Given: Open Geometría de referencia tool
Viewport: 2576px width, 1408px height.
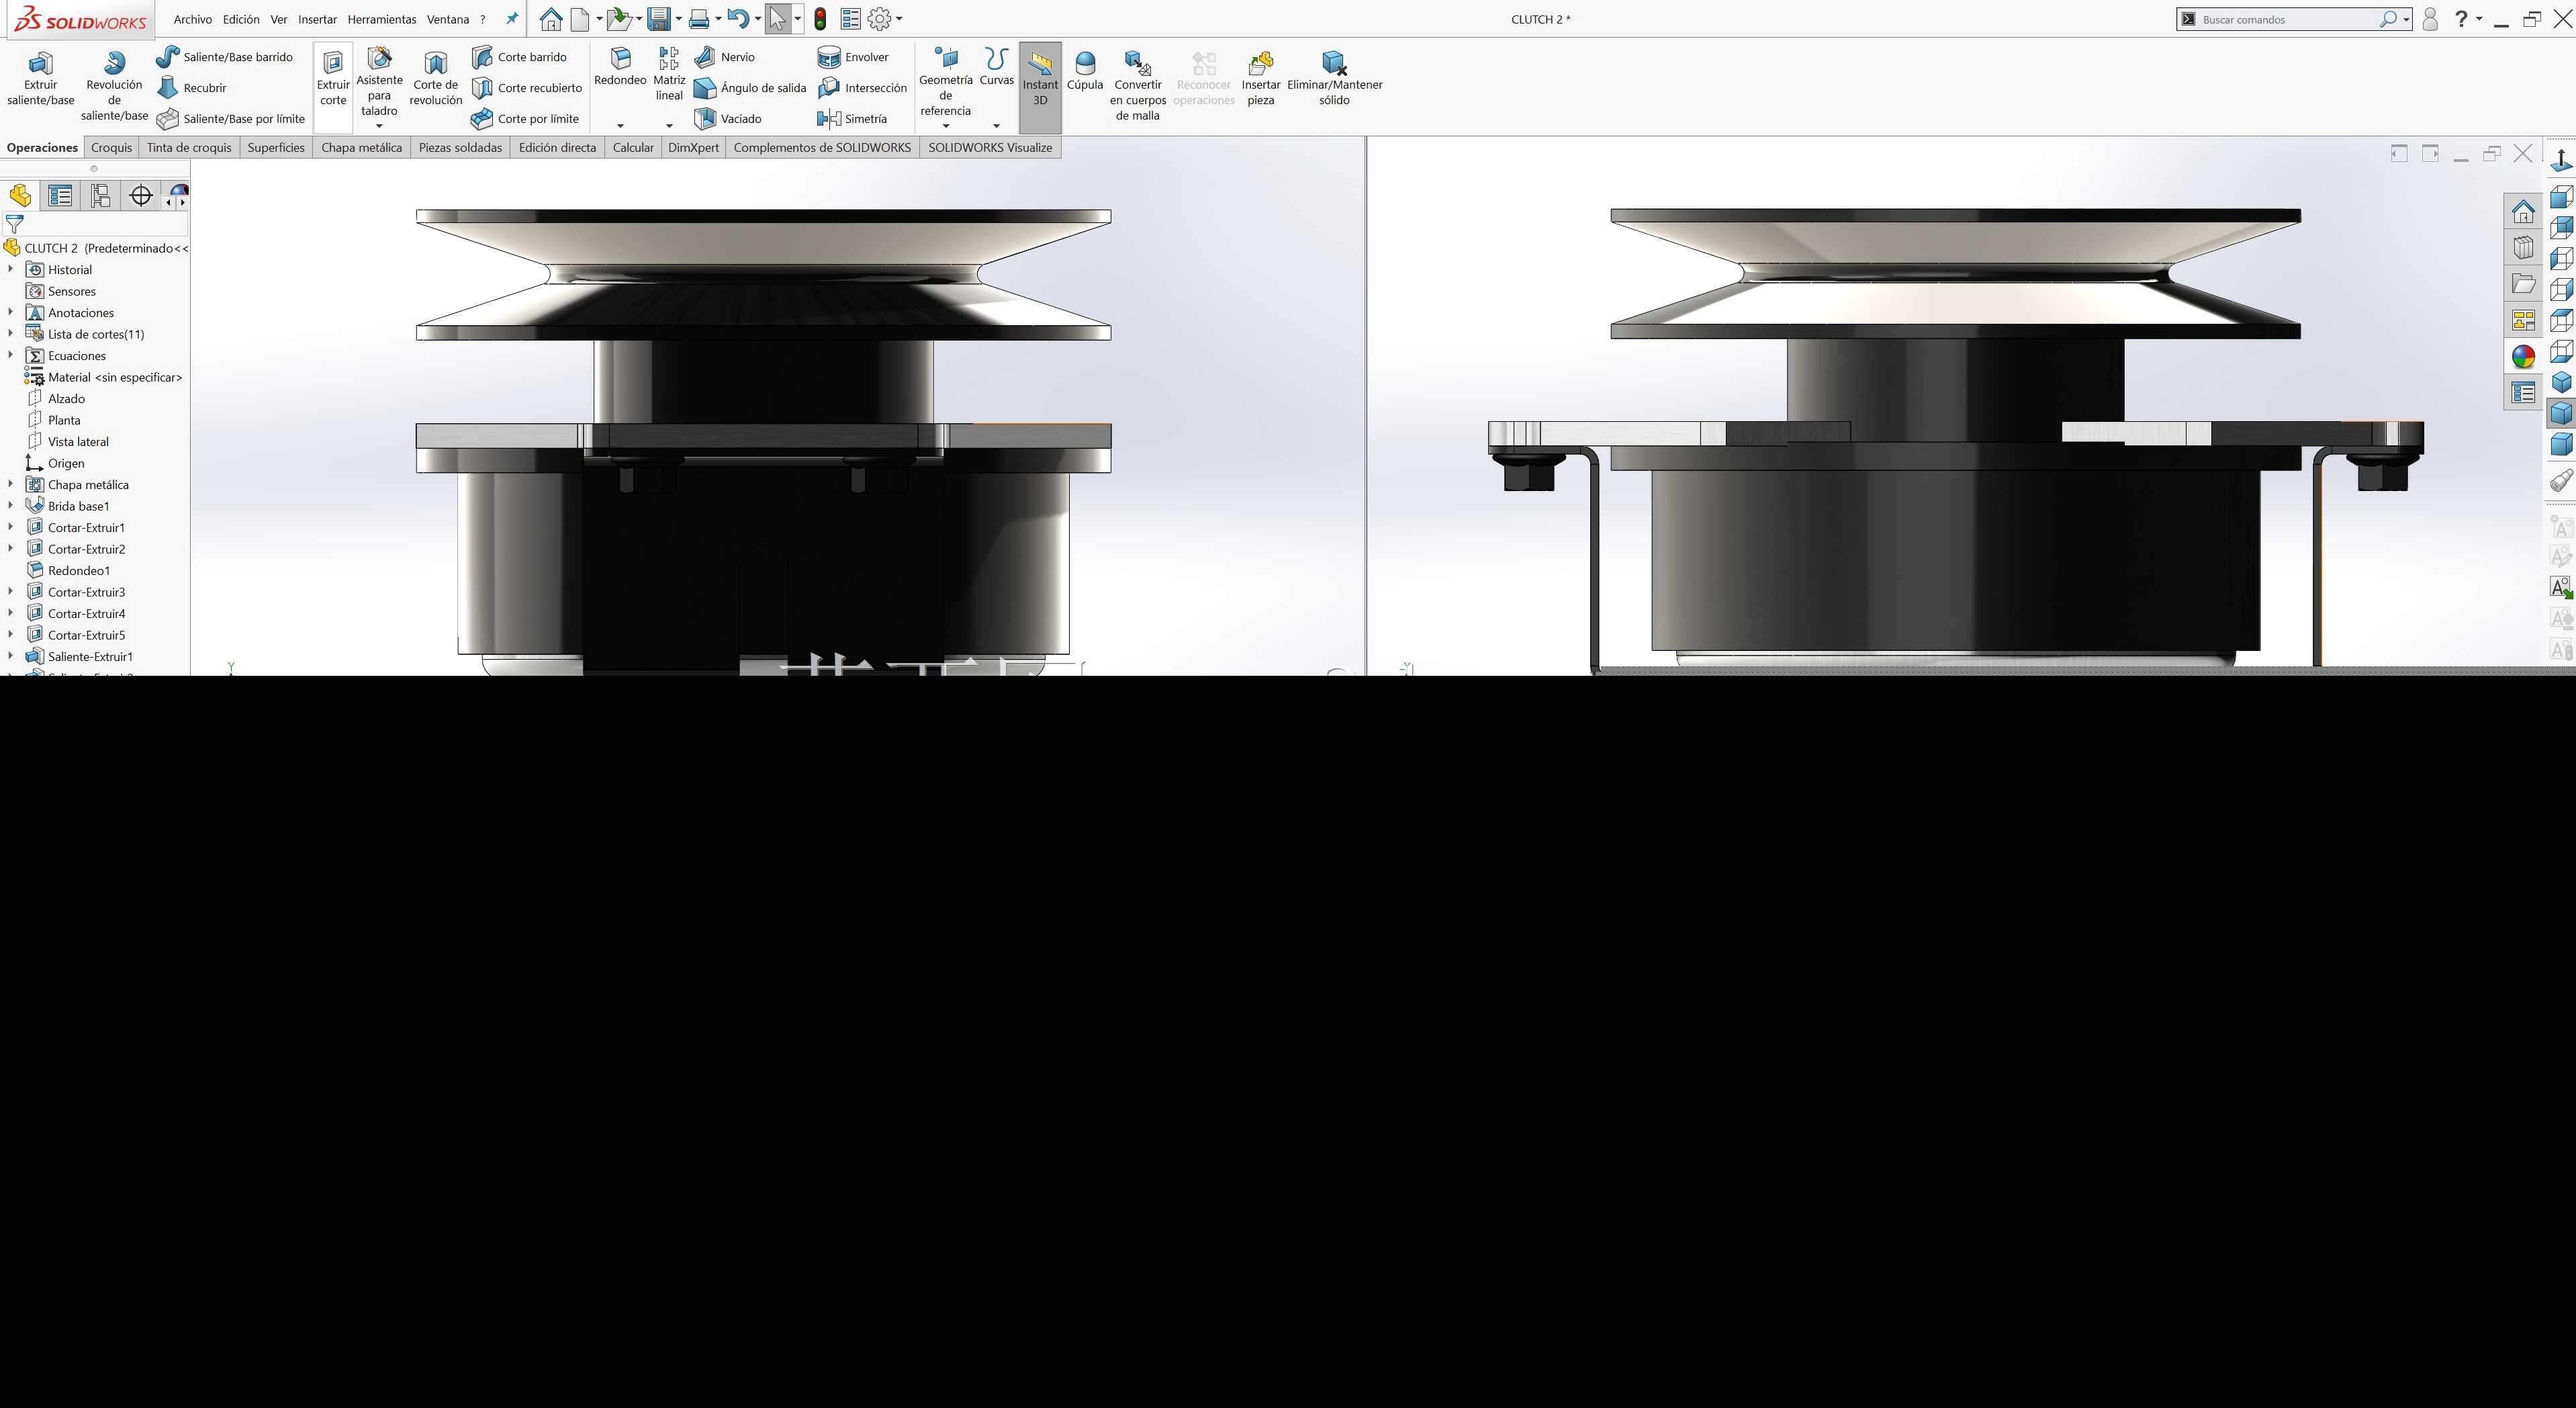Looking at the screenshot, I should tap(945, 82).
